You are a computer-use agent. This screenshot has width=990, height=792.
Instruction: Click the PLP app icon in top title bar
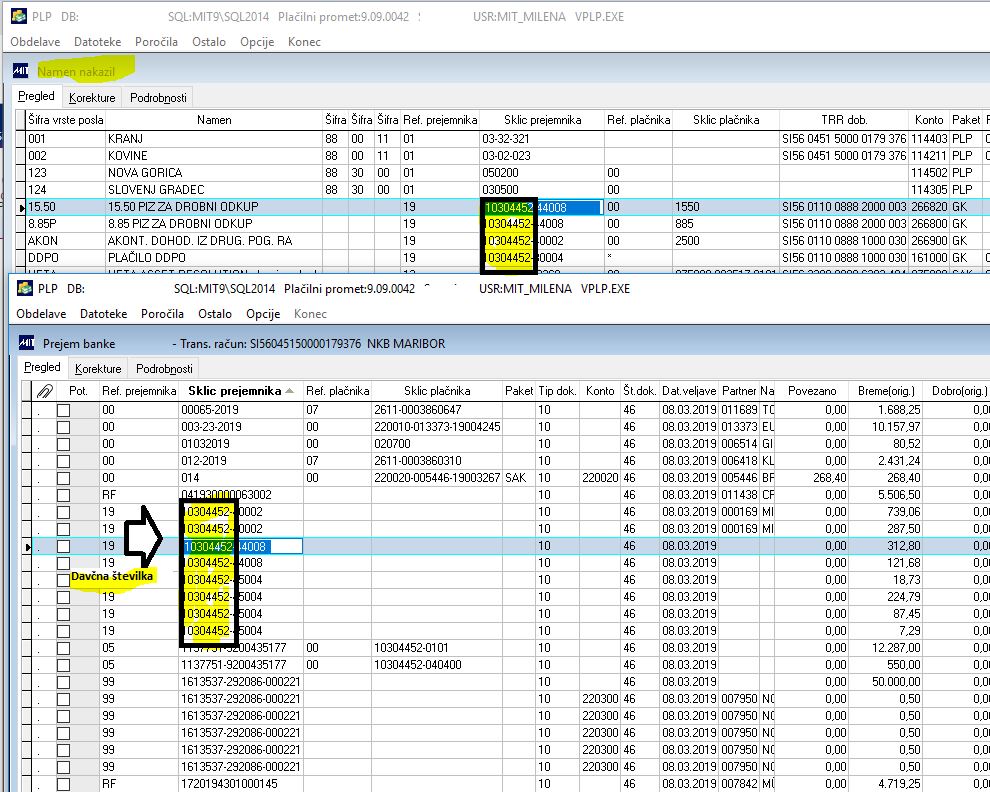[x=19, y=16]
